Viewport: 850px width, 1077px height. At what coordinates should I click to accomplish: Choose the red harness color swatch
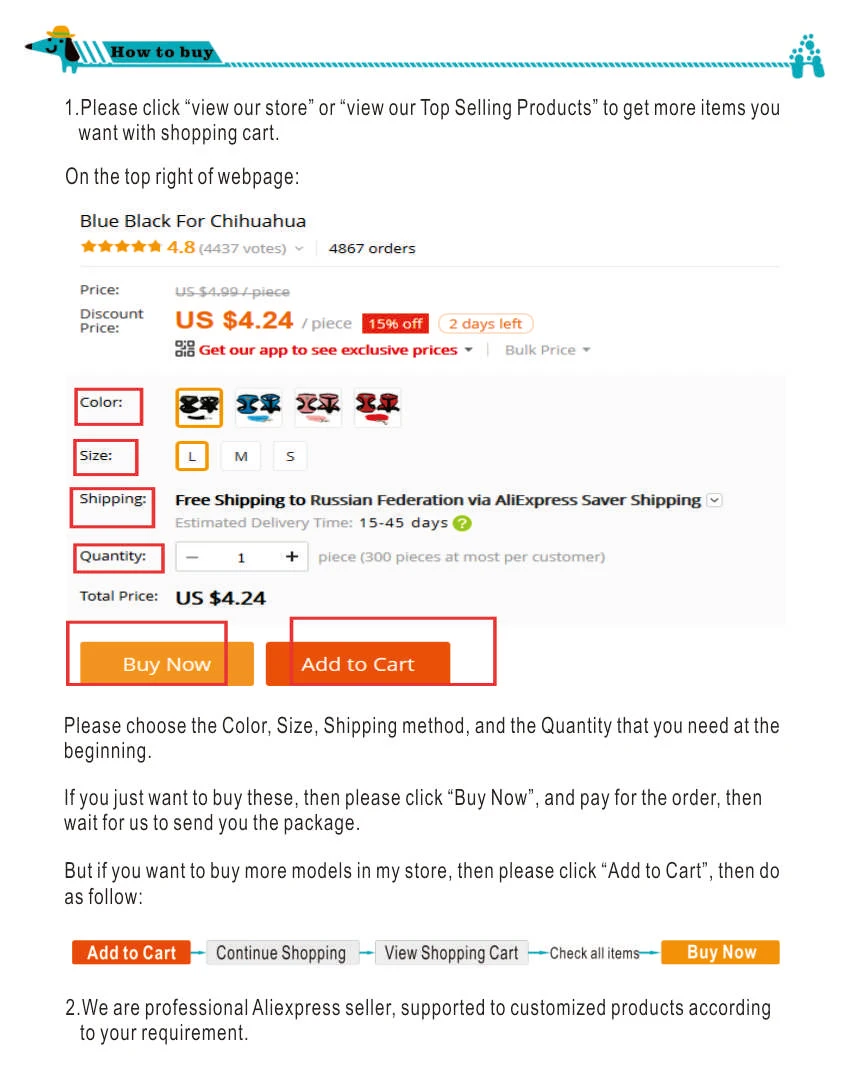pyautogui.click(x=377, y=407)
